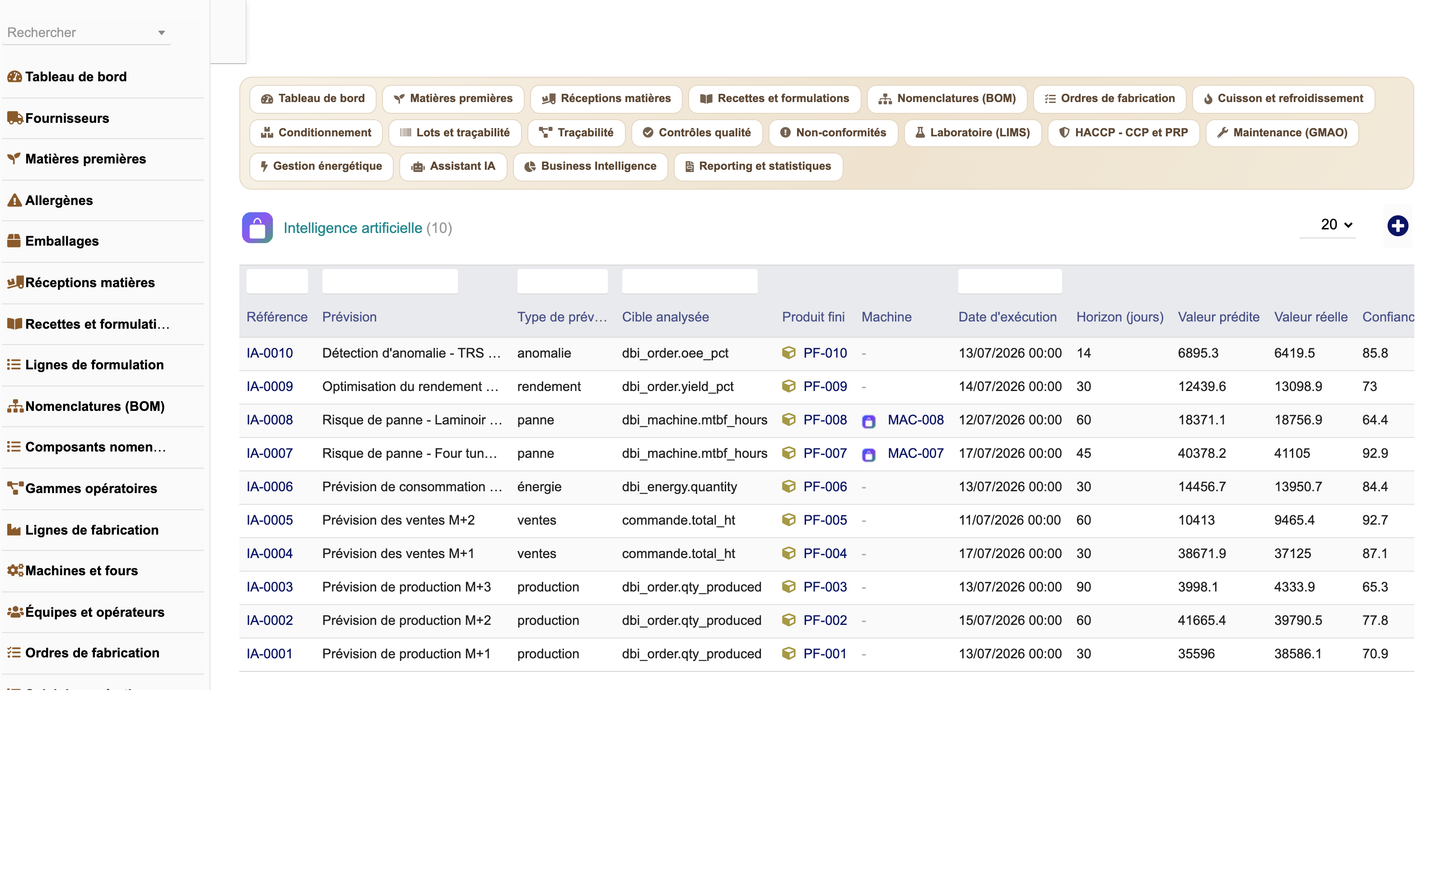Sort by the Date d'exécution column header

coord(1007,317)
